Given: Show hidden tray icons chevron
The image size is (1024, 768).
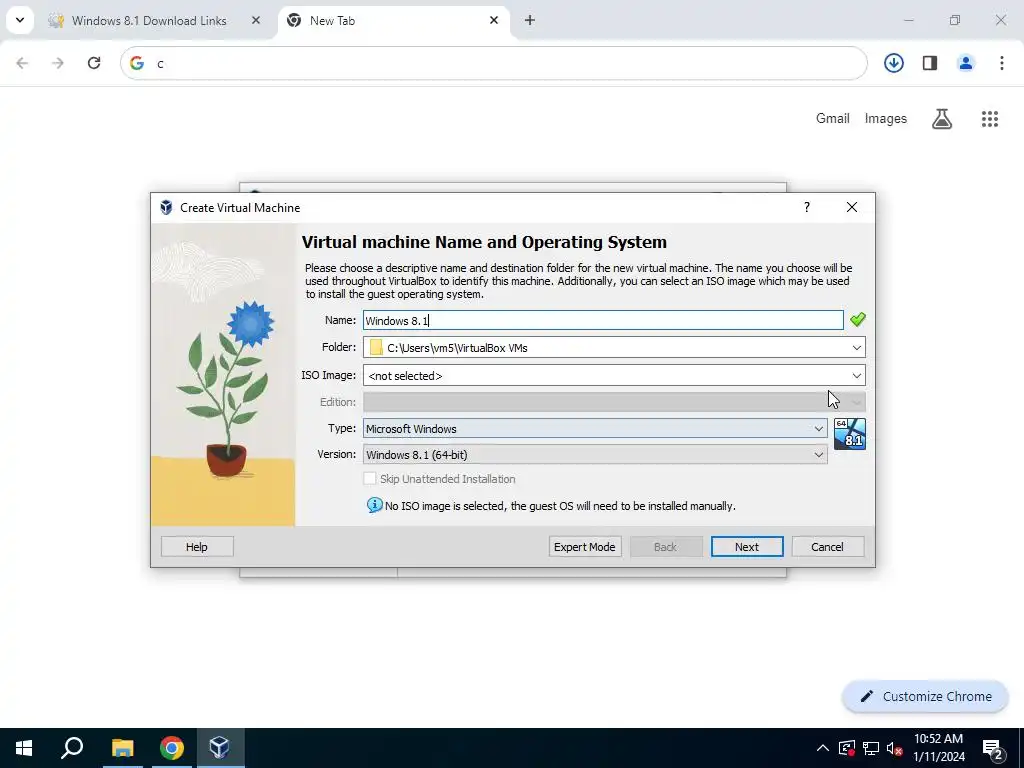Looking at the screenshot, I should [823, 748].
